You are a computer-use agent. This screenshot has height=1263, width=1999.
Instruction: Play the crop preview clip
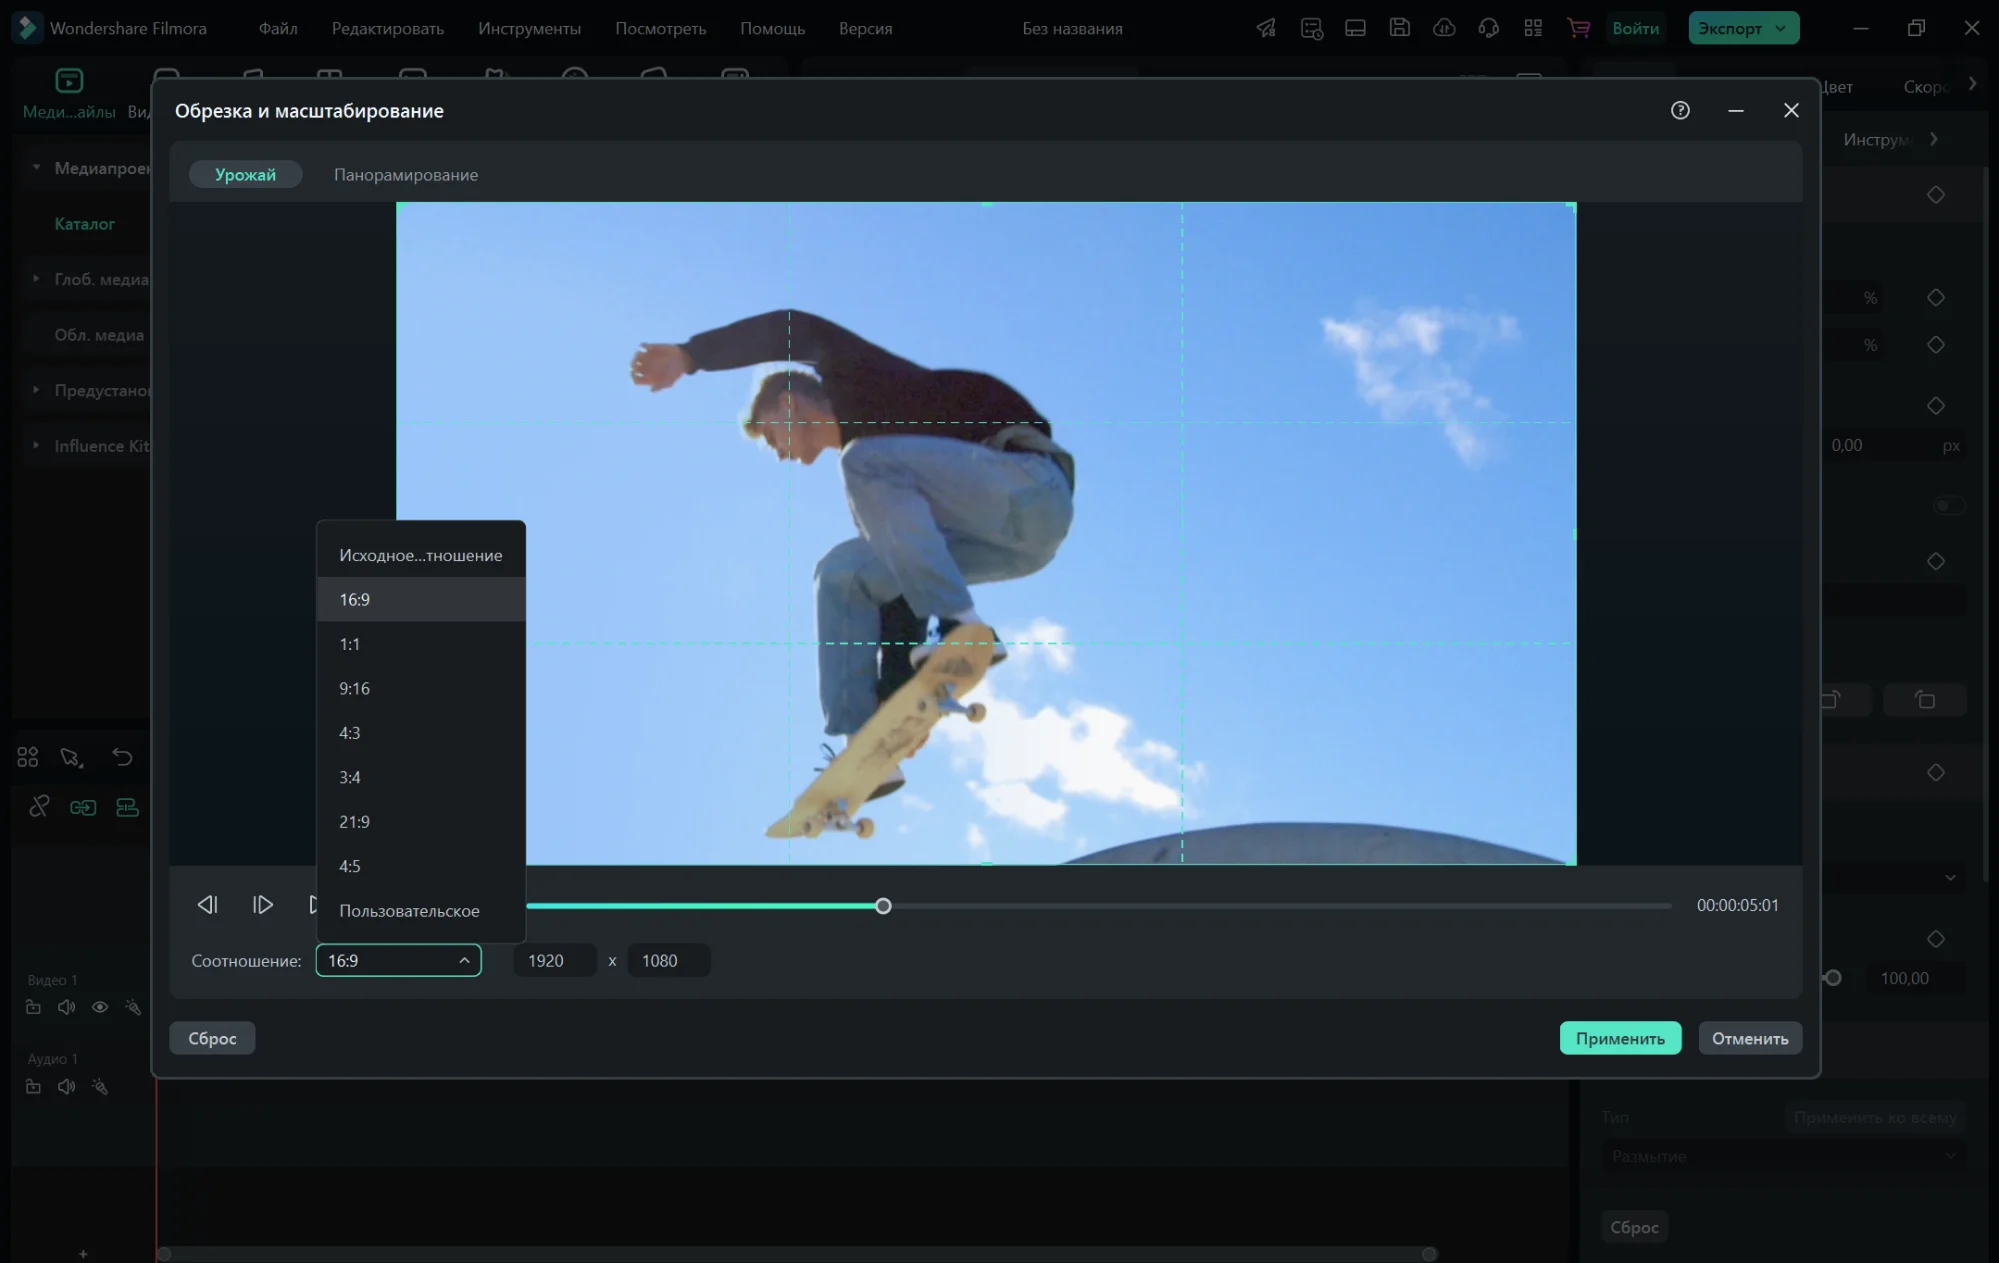click(x=263, y=905)
